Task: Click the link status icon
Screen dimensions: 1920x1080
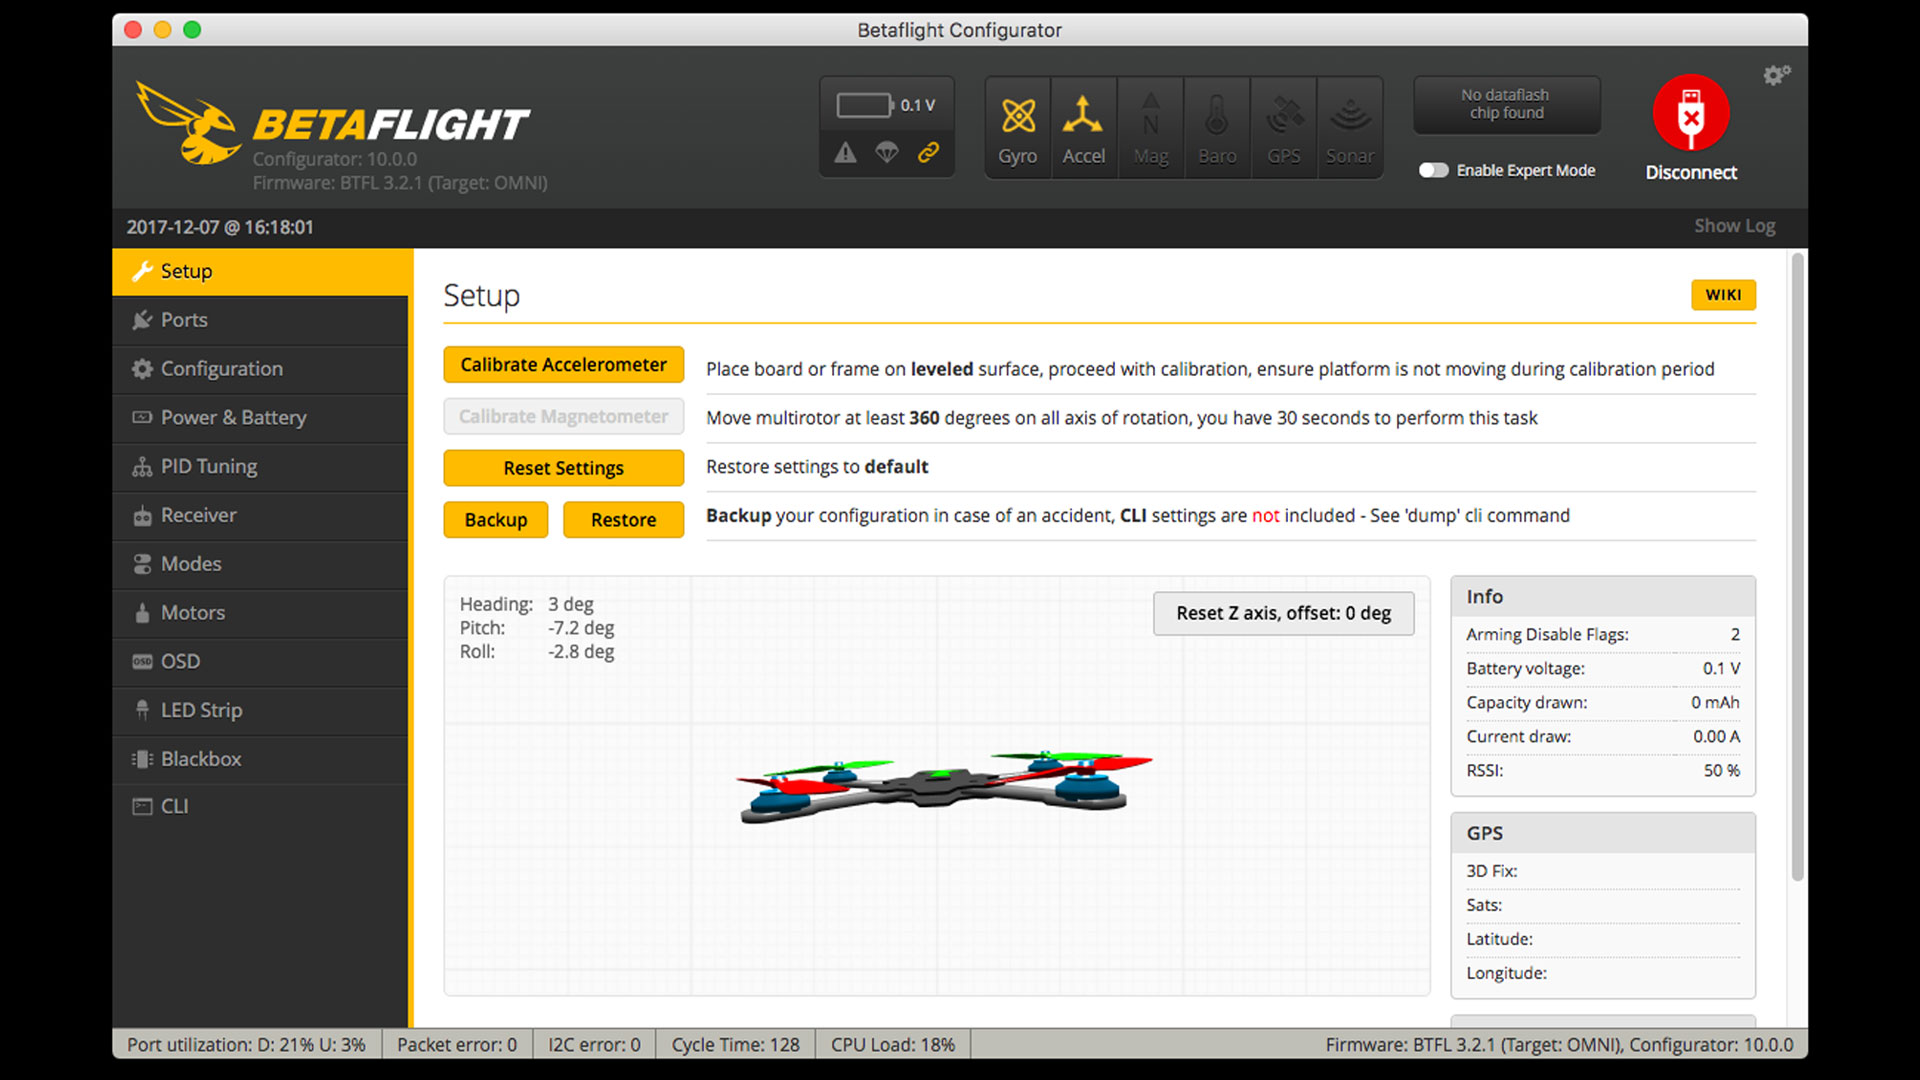Action: tap(929, 152)
